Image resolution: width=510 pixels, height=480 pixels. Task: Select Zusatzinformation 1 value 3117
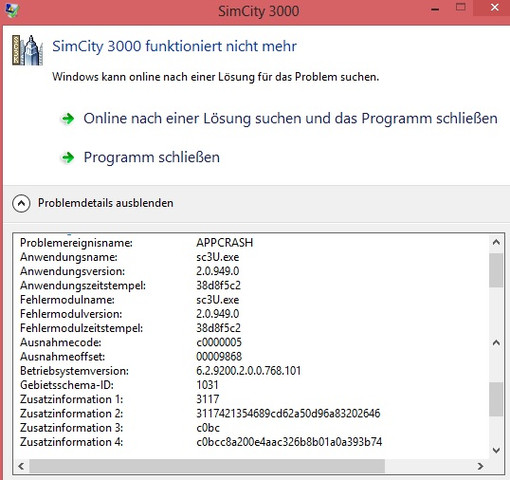(208, 399)
